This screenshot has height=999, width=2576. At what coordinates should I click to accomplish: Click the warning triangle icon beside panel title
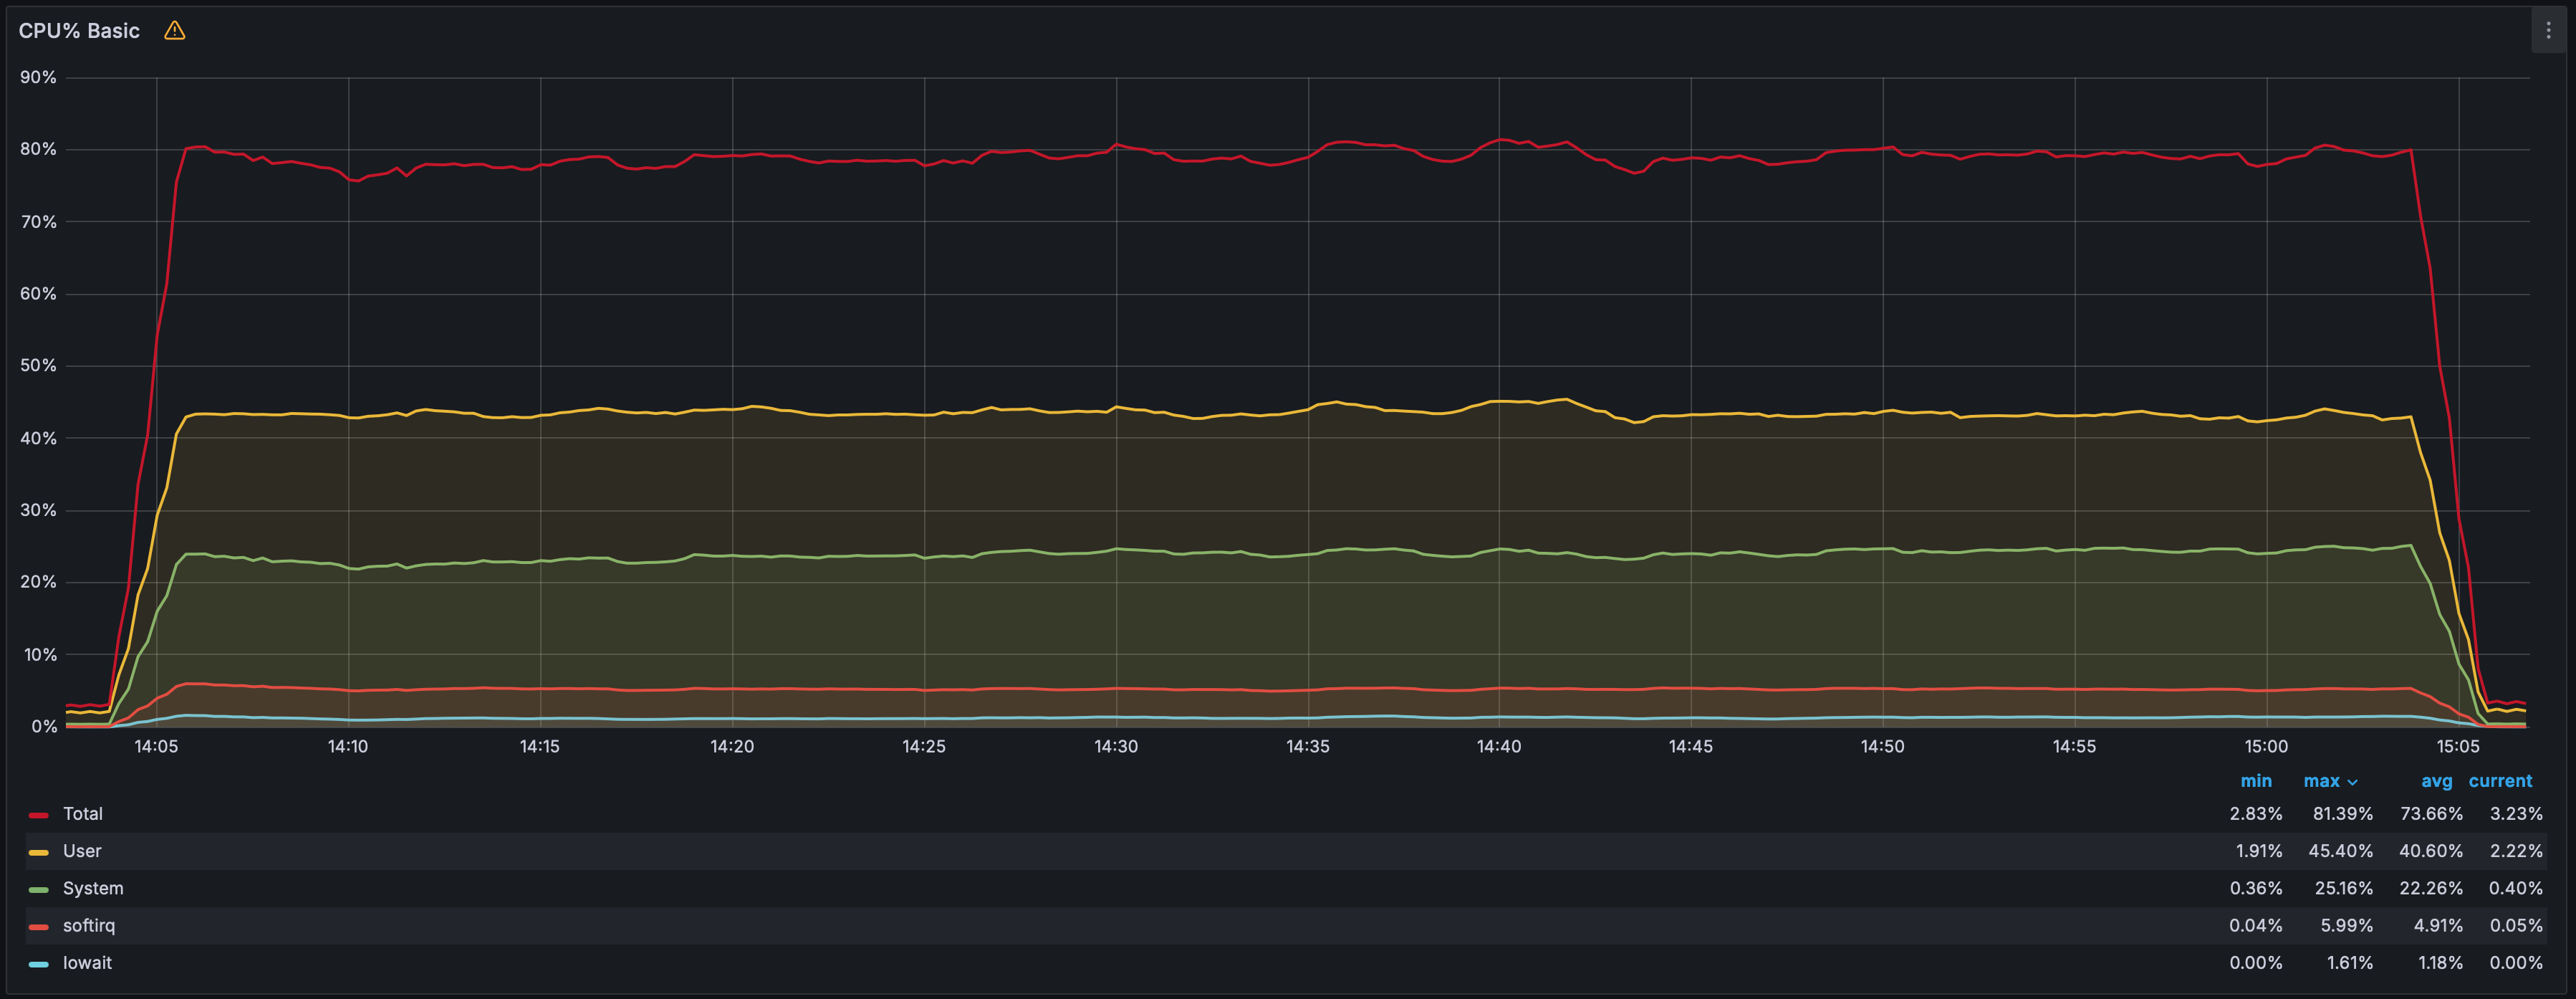point(175,31)
